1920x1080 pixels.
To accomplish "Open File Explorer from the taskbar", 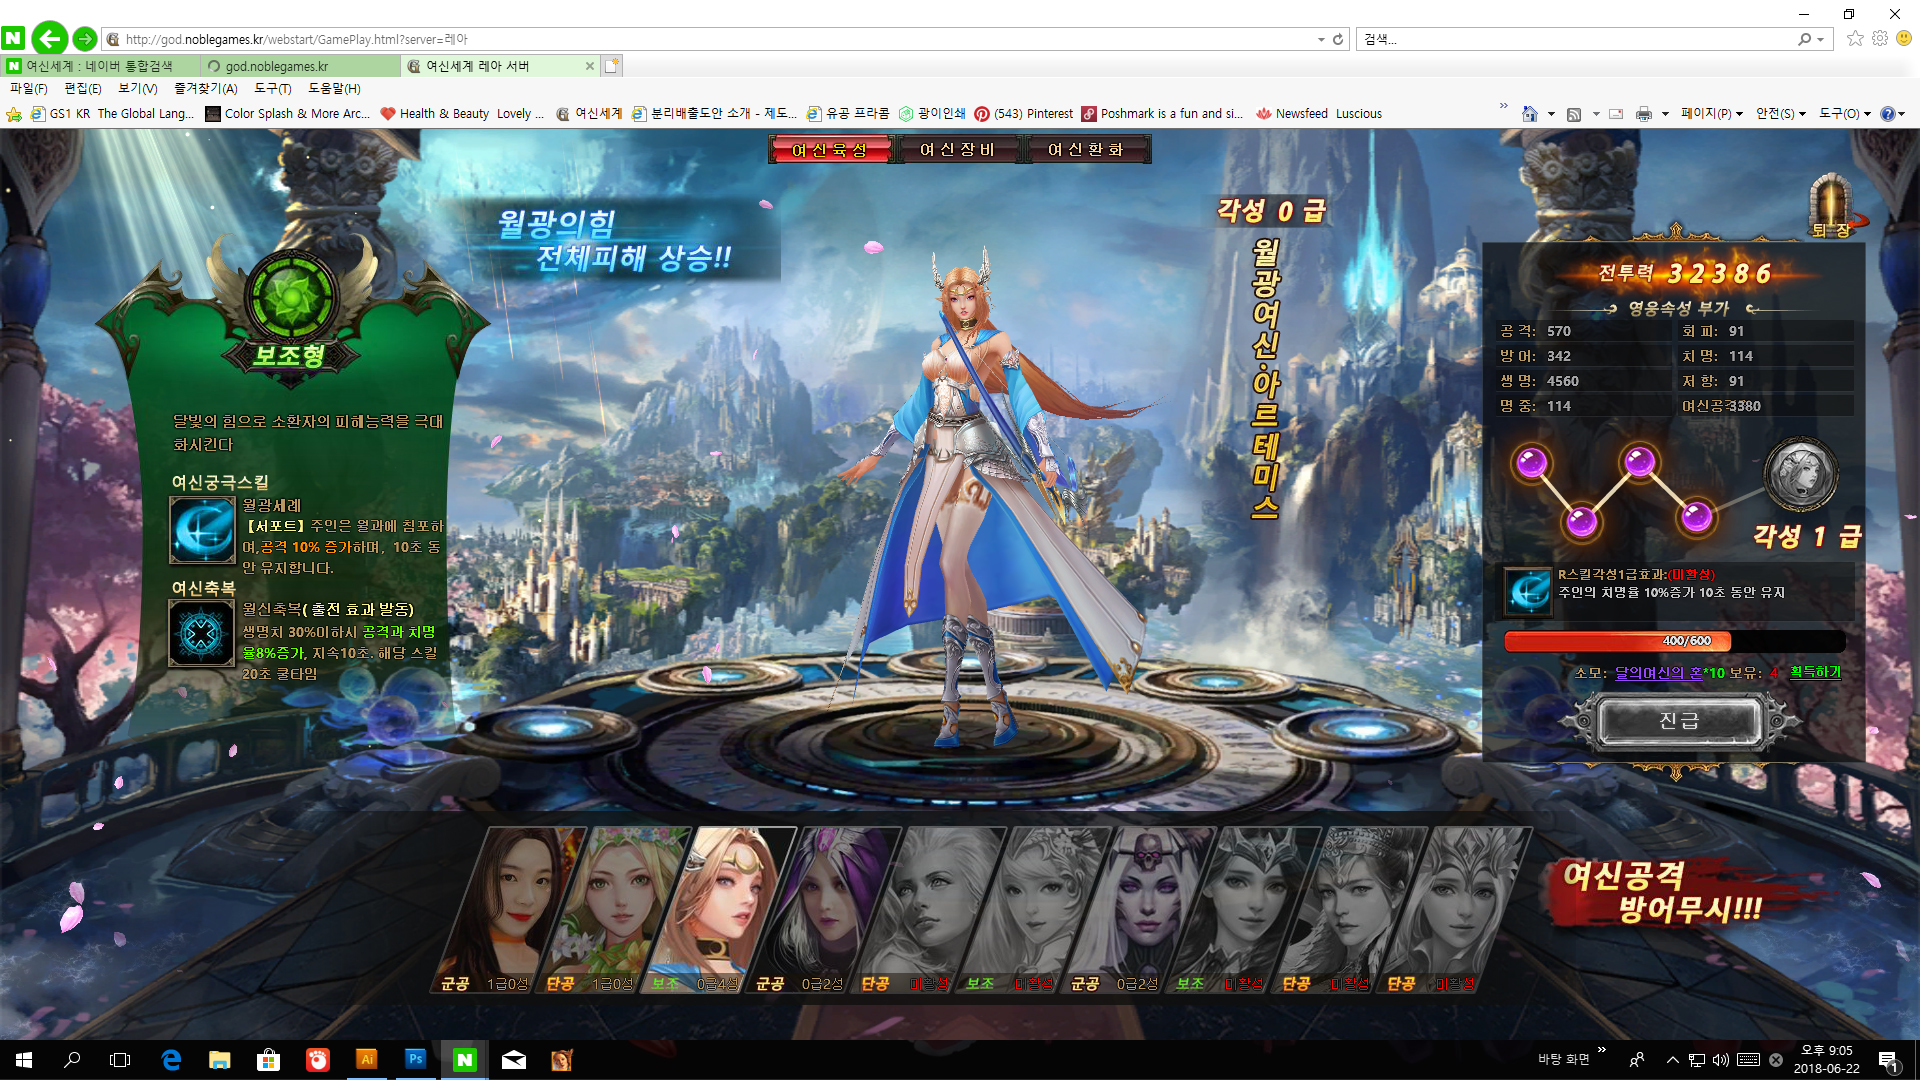I will point(220,1060).
